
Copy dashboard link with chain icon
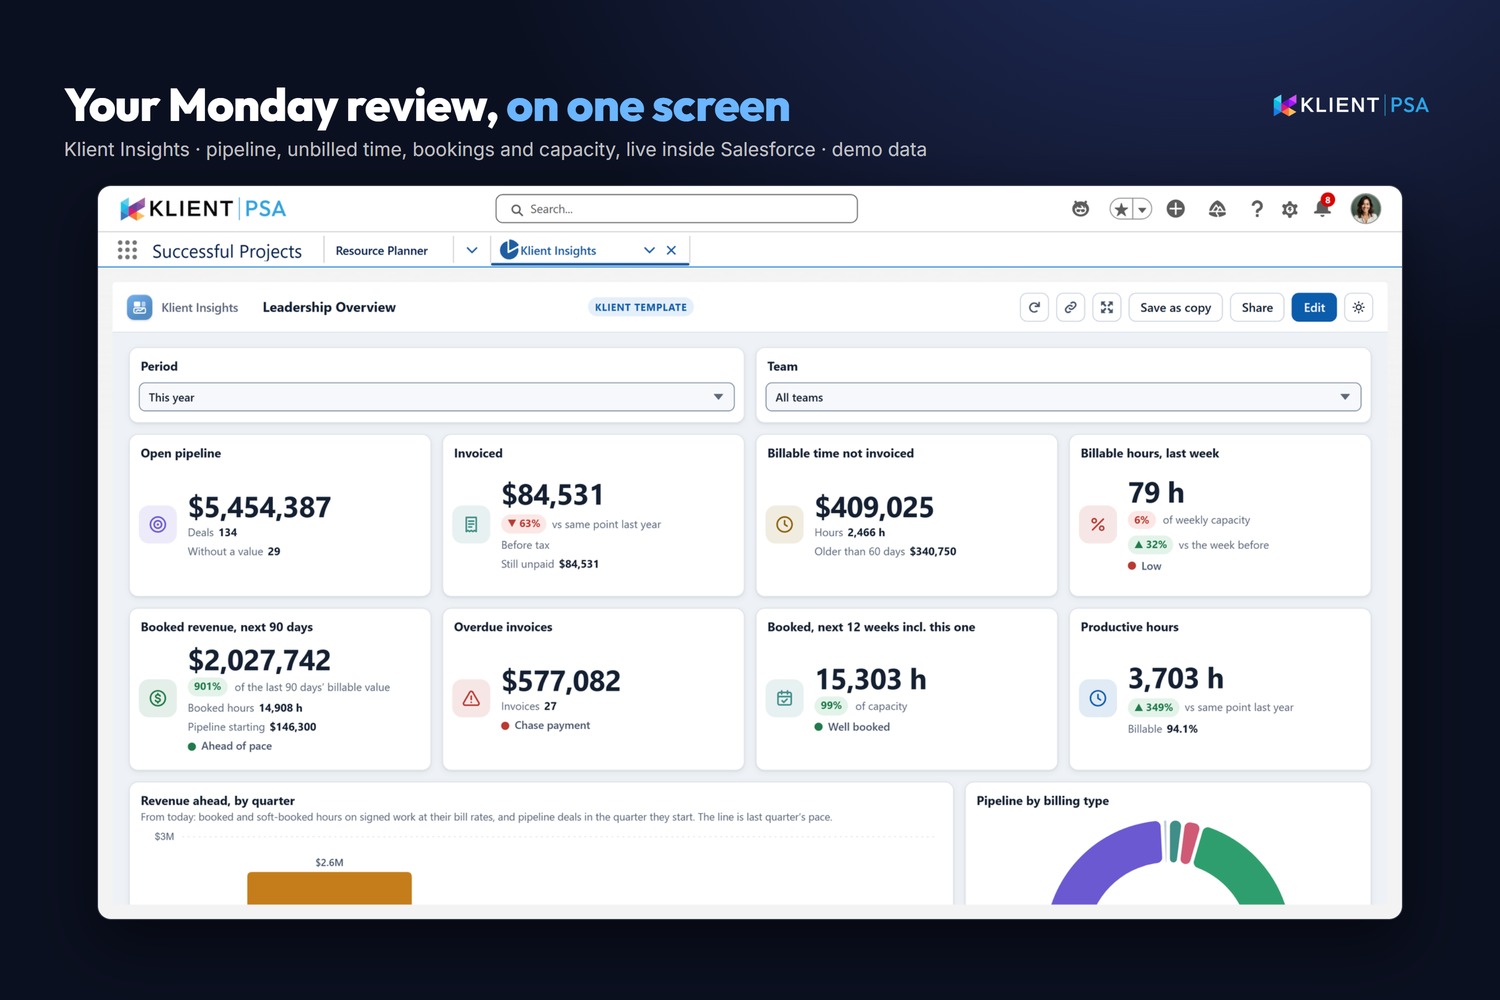click(x=1071, y=307)
